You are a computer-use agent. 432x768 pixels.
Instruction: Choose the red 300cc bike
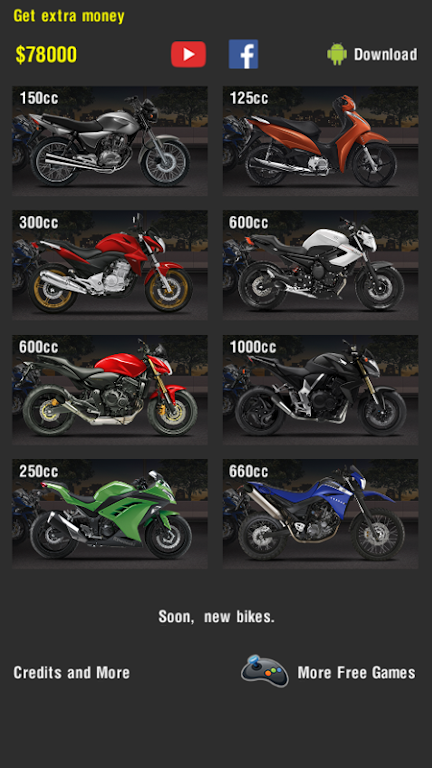pyautogui.click(x=110, y=265)
